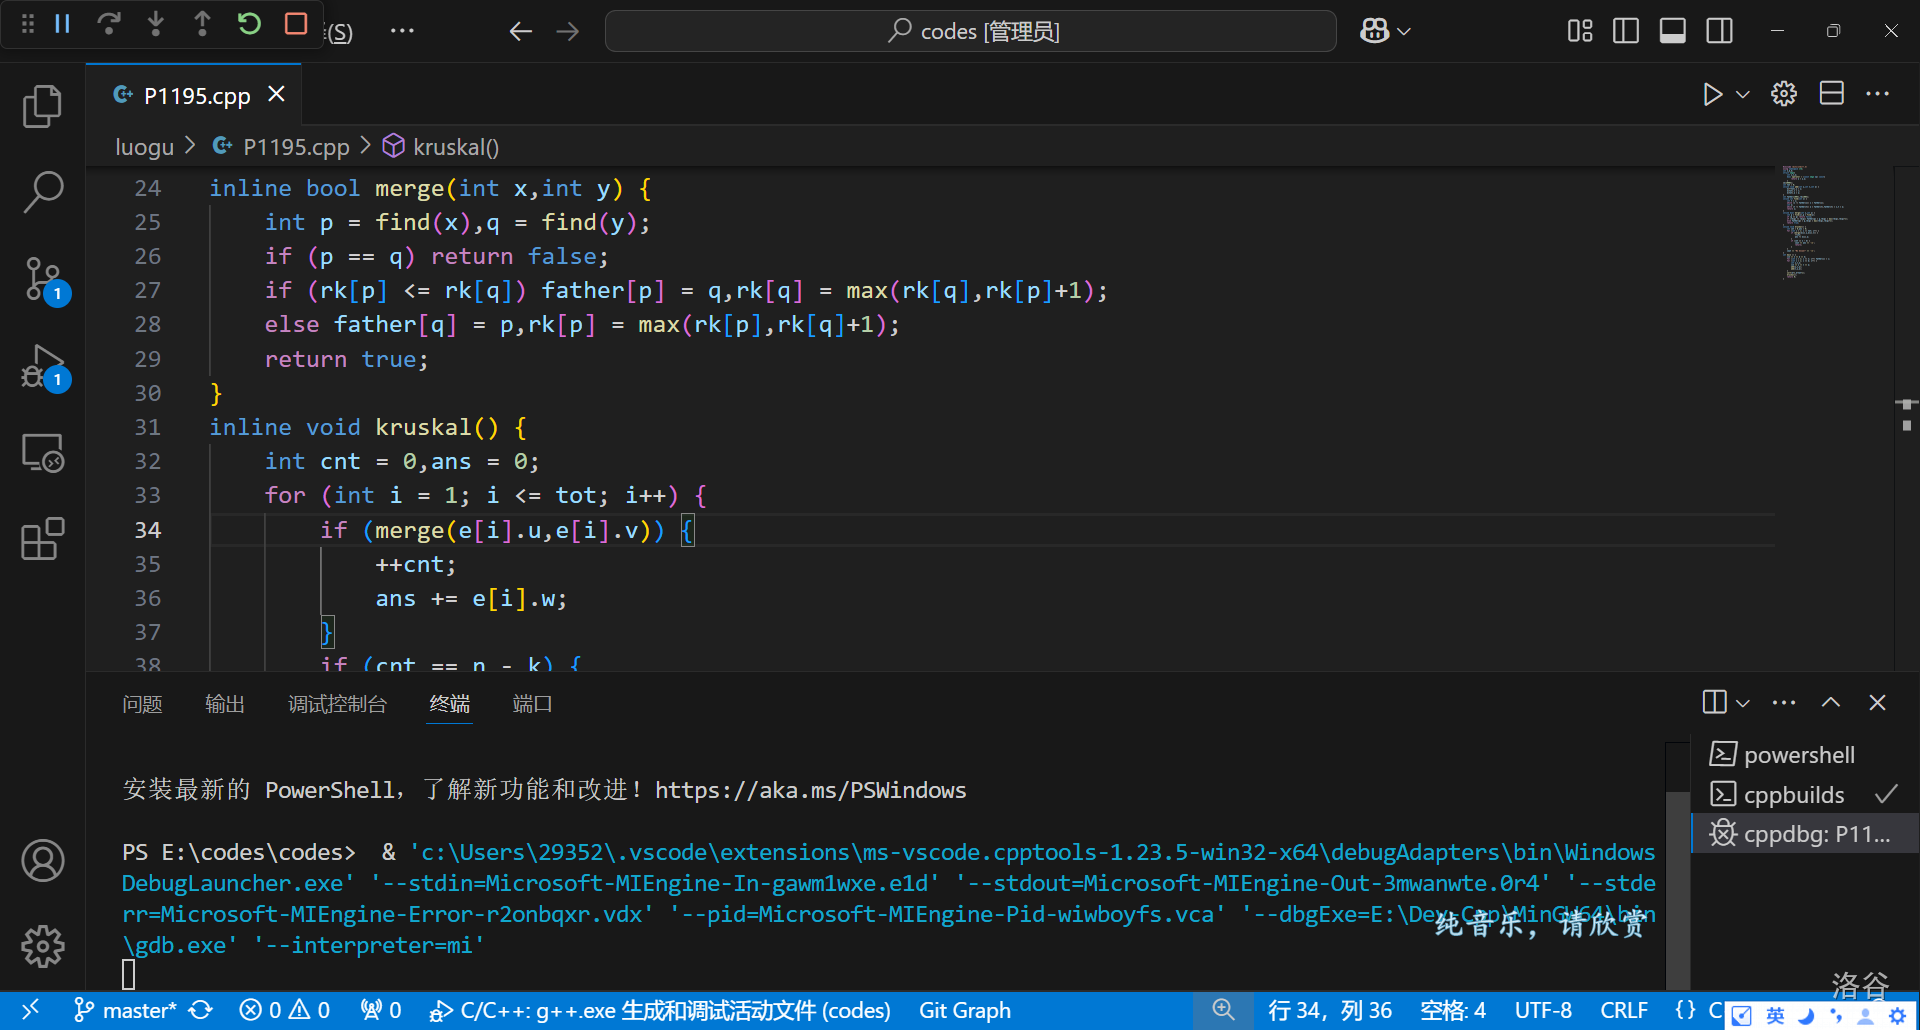Grab the debug toolbar drag handle
This screenshot has height=1030, width=1920.
coord(28,24)
